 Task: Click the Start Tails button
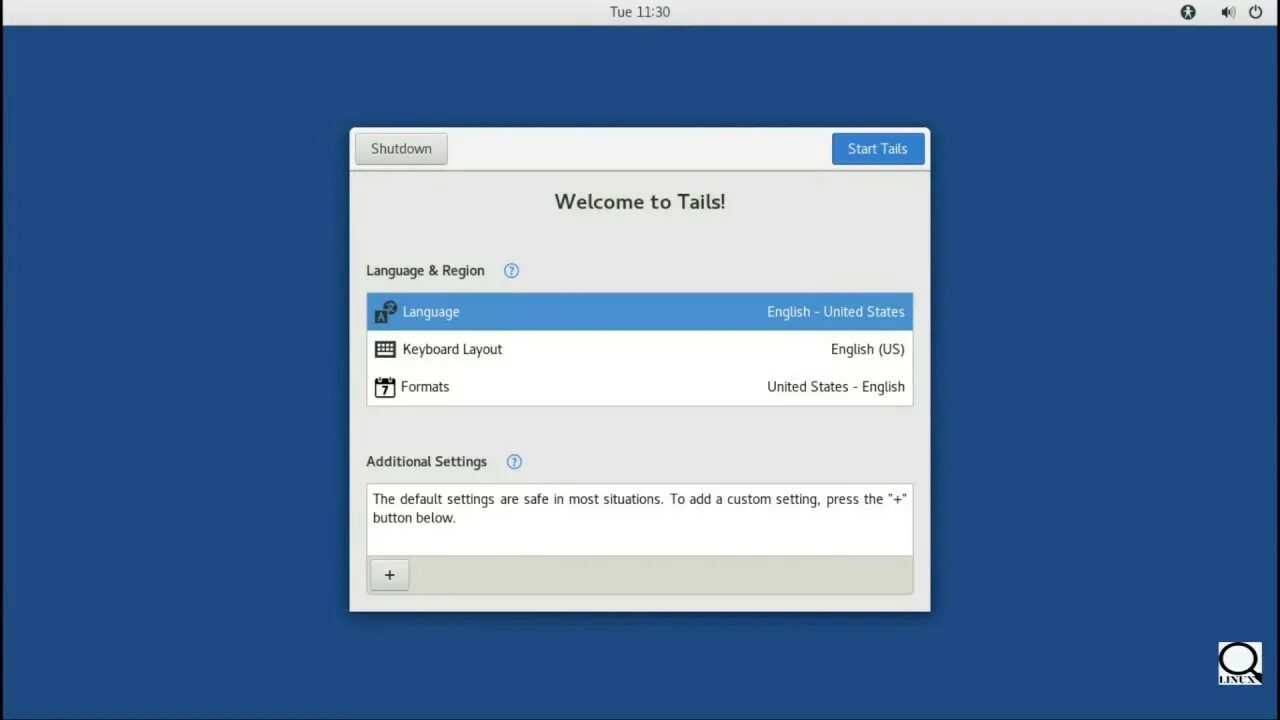tap(878, 149)
